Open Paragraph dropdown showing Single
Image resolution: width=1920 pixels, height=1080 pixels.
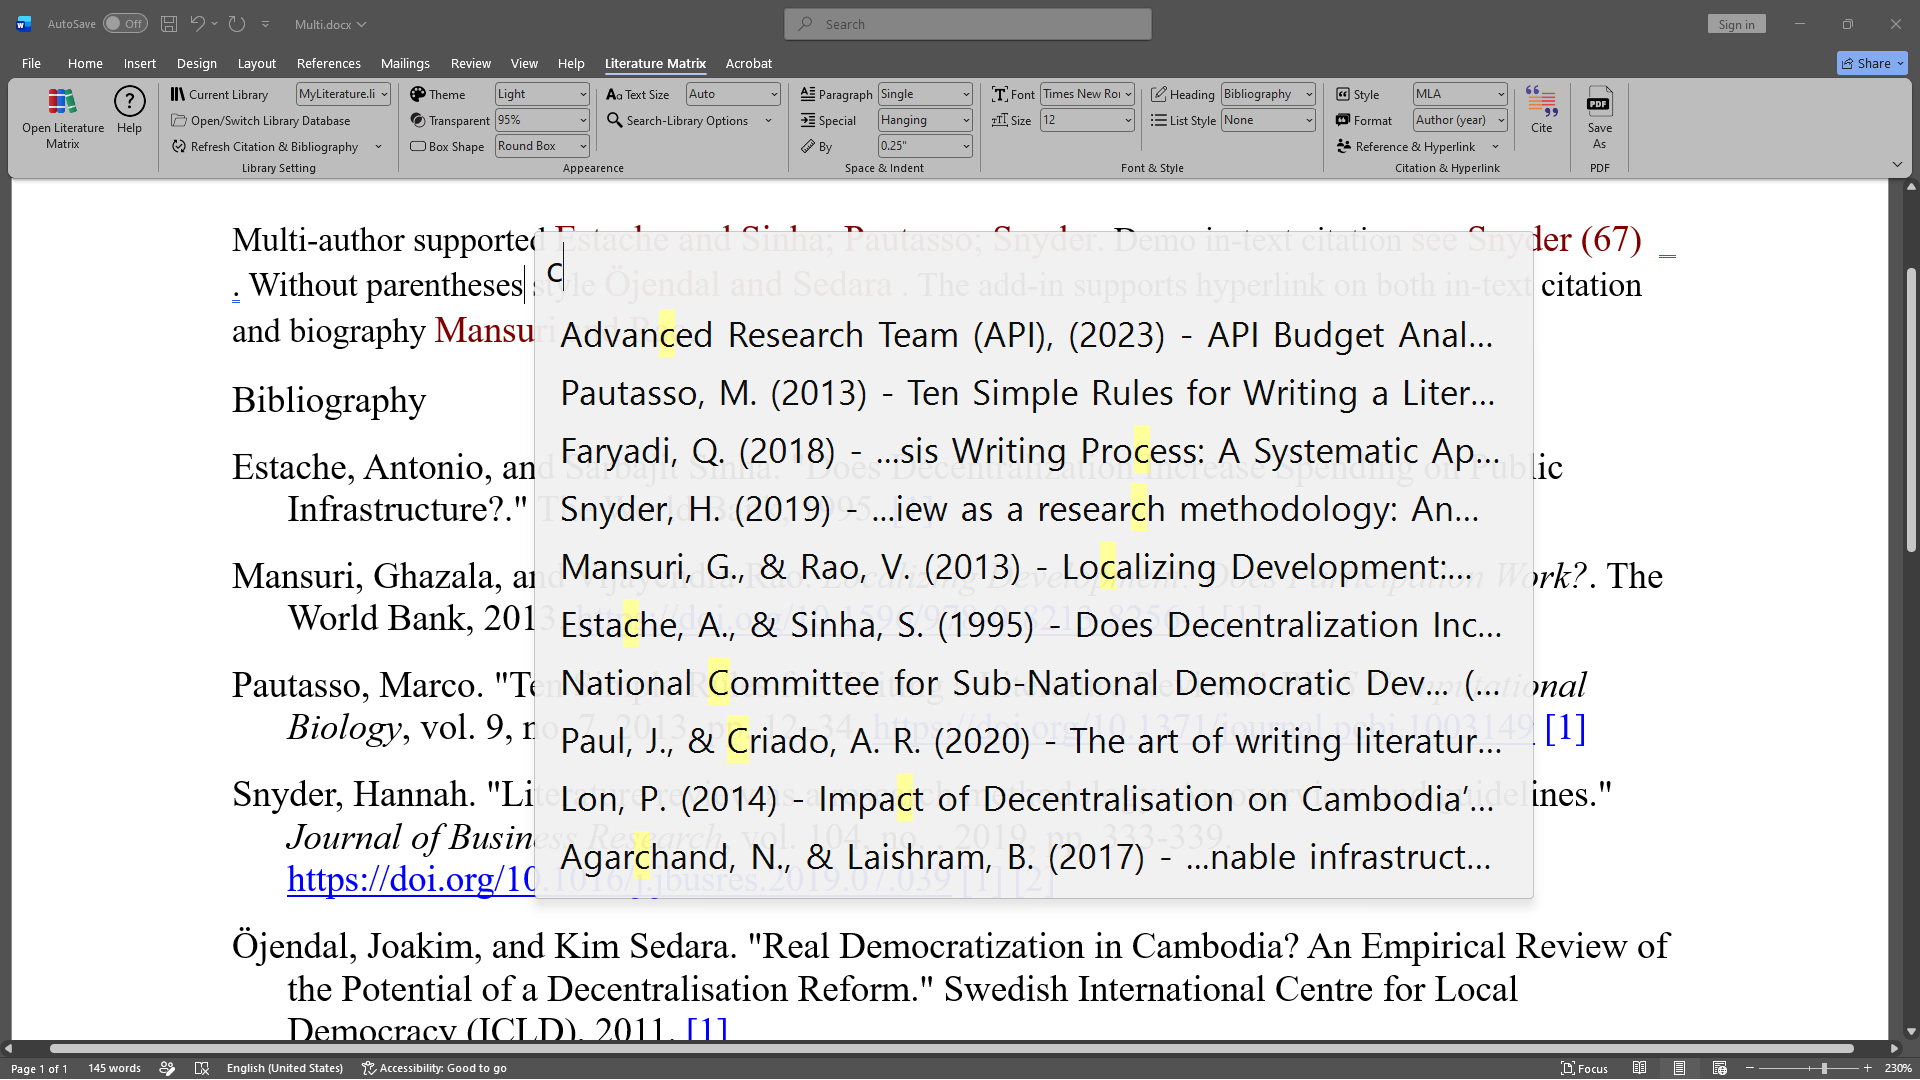pos(925,94)
